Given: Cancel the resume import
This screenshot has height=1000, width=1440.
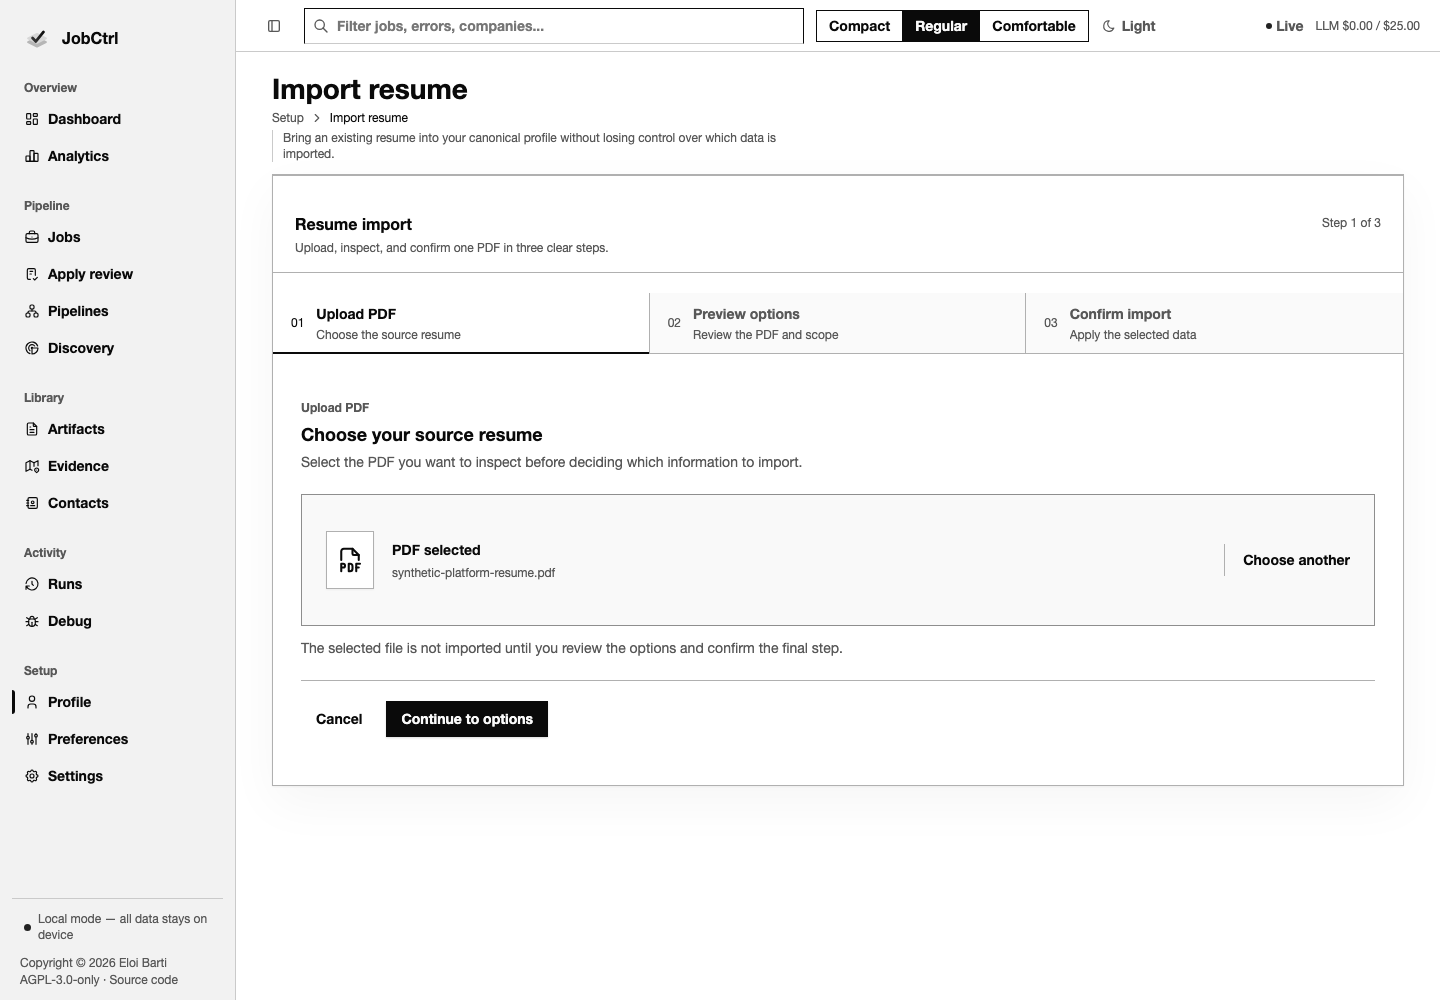Looking at the screenshot, I should pyautogui.click(x=339, y=719).
